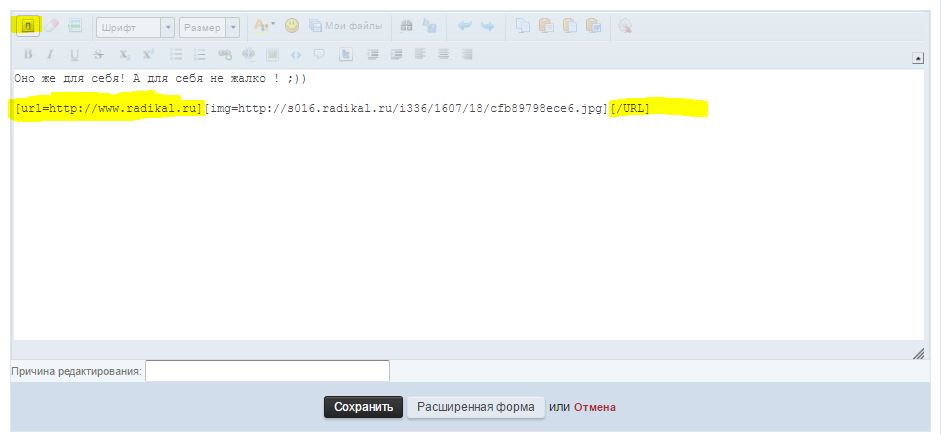This screenshot has height=435, width=941.
Task: Click the binoculars find icon
Action: [x=406, y=27]
